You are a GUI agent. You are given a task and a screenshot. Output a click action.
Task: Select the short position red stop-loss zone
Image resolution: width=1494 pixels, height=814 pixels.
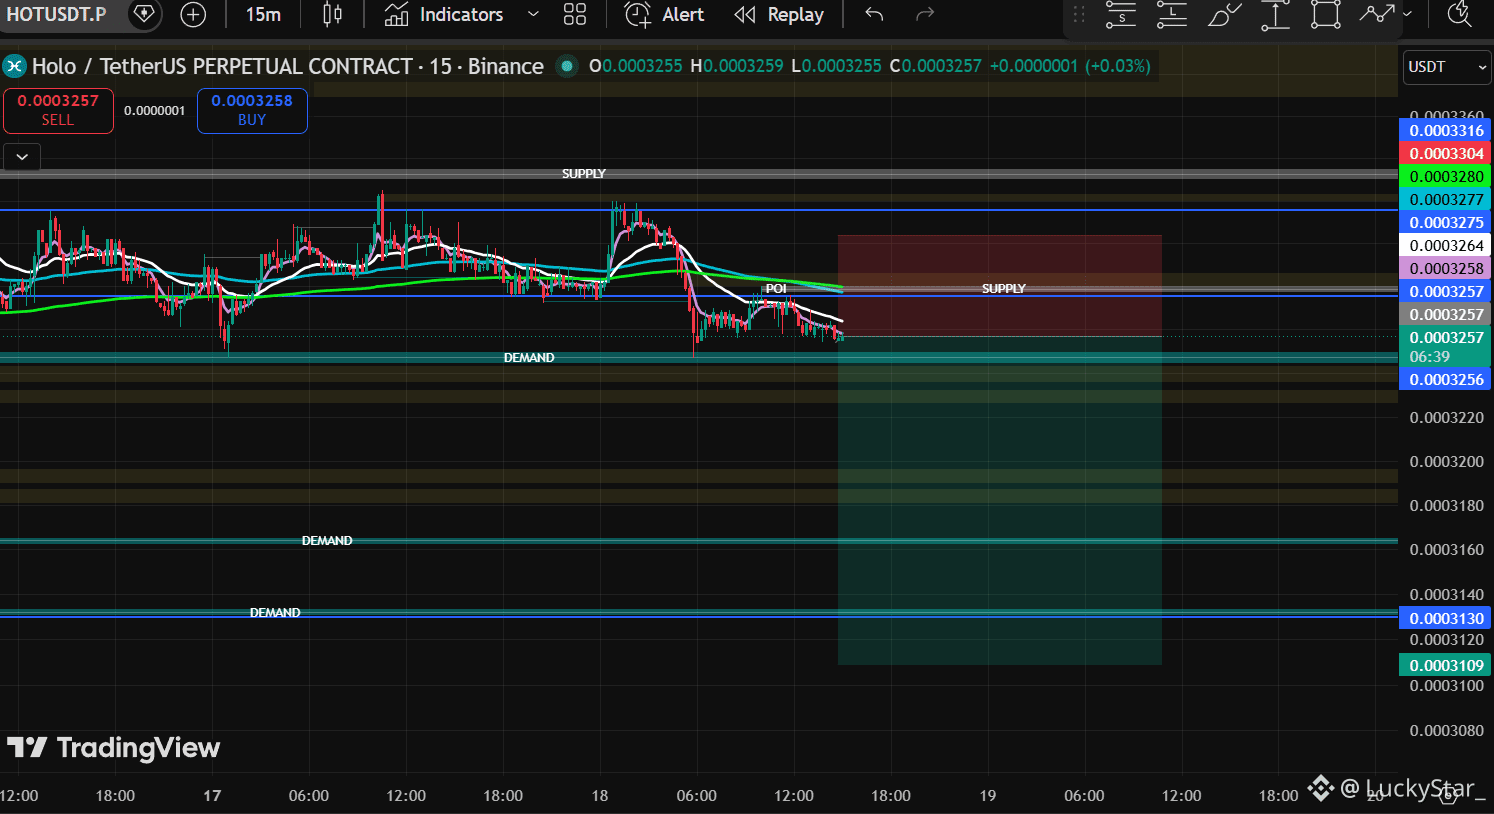(1000, 286)
